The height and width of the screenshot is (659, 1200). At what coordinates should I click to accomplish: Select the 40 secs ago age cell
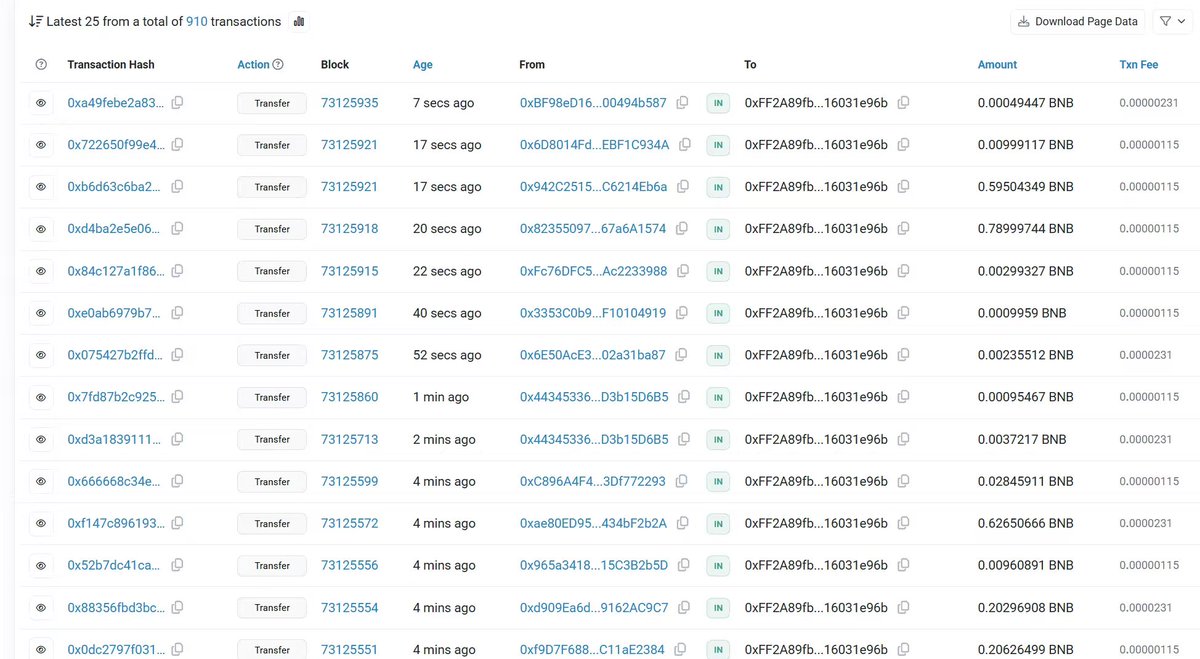click(x=447, y=313)
